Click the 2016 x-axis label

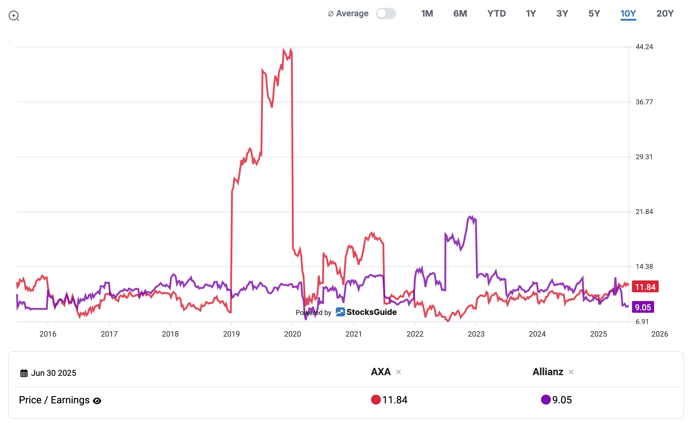coord(48,334)
